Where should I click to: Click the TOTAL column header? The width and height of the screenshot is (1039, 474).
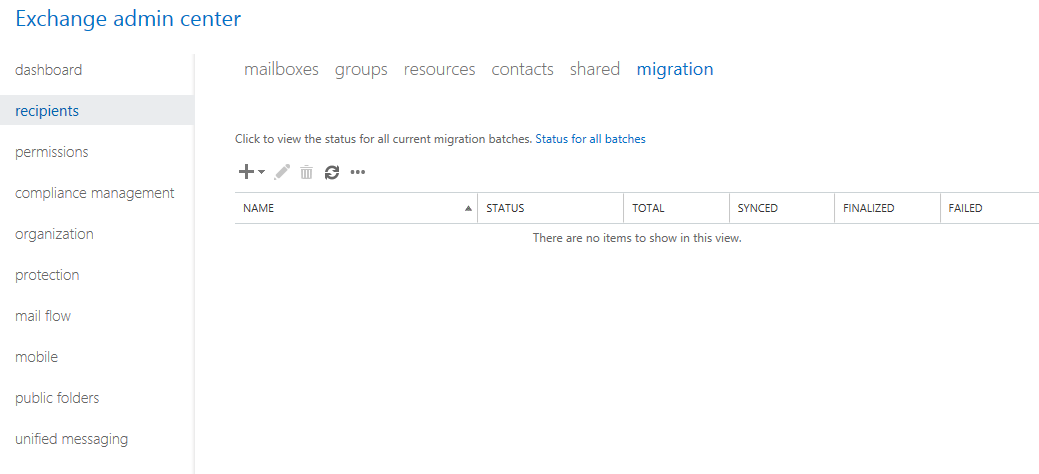point(677,208)
